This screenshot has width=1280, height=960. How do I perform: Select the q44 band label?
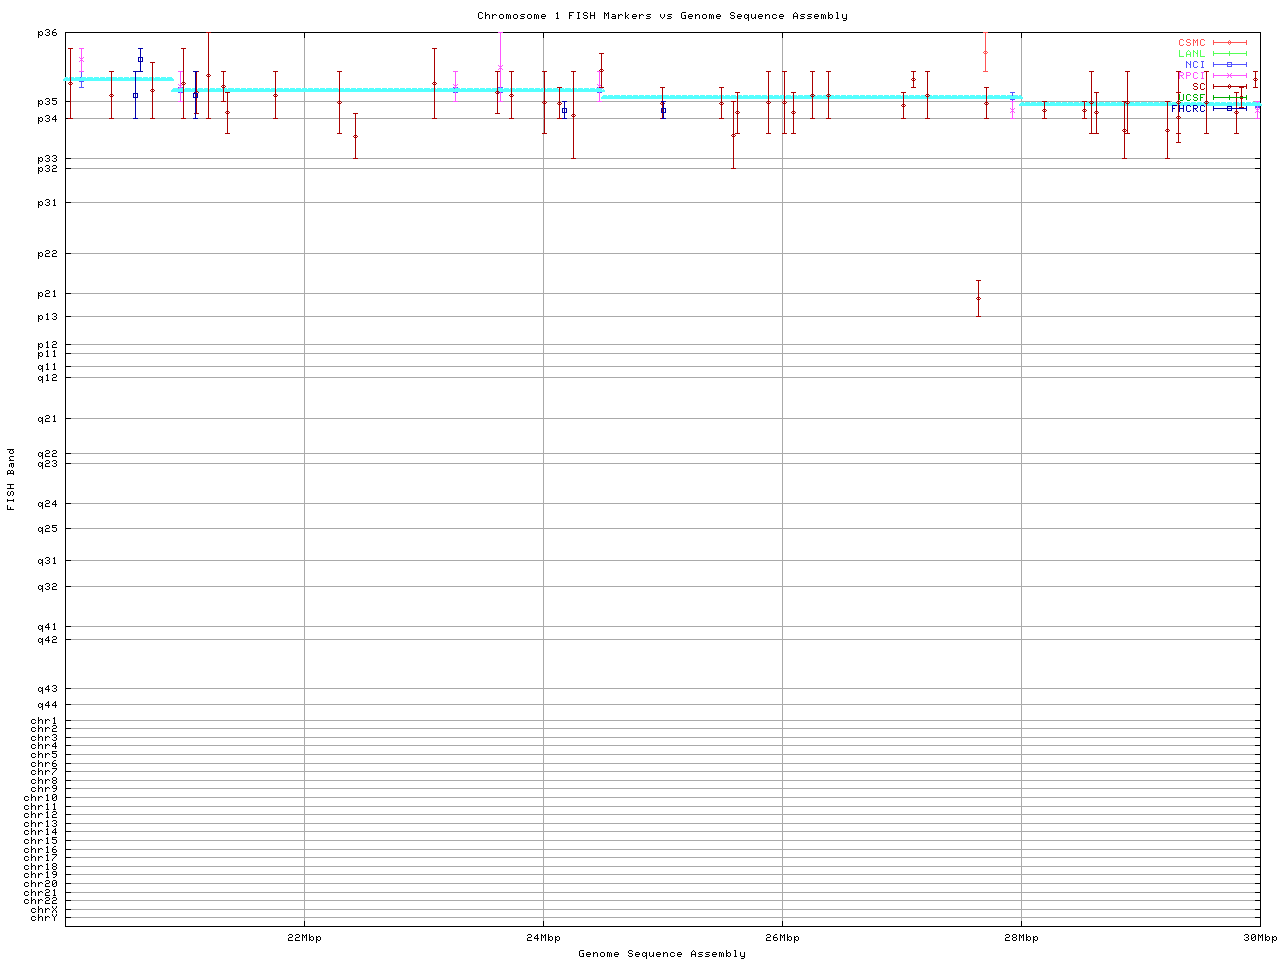coord(48,705)
